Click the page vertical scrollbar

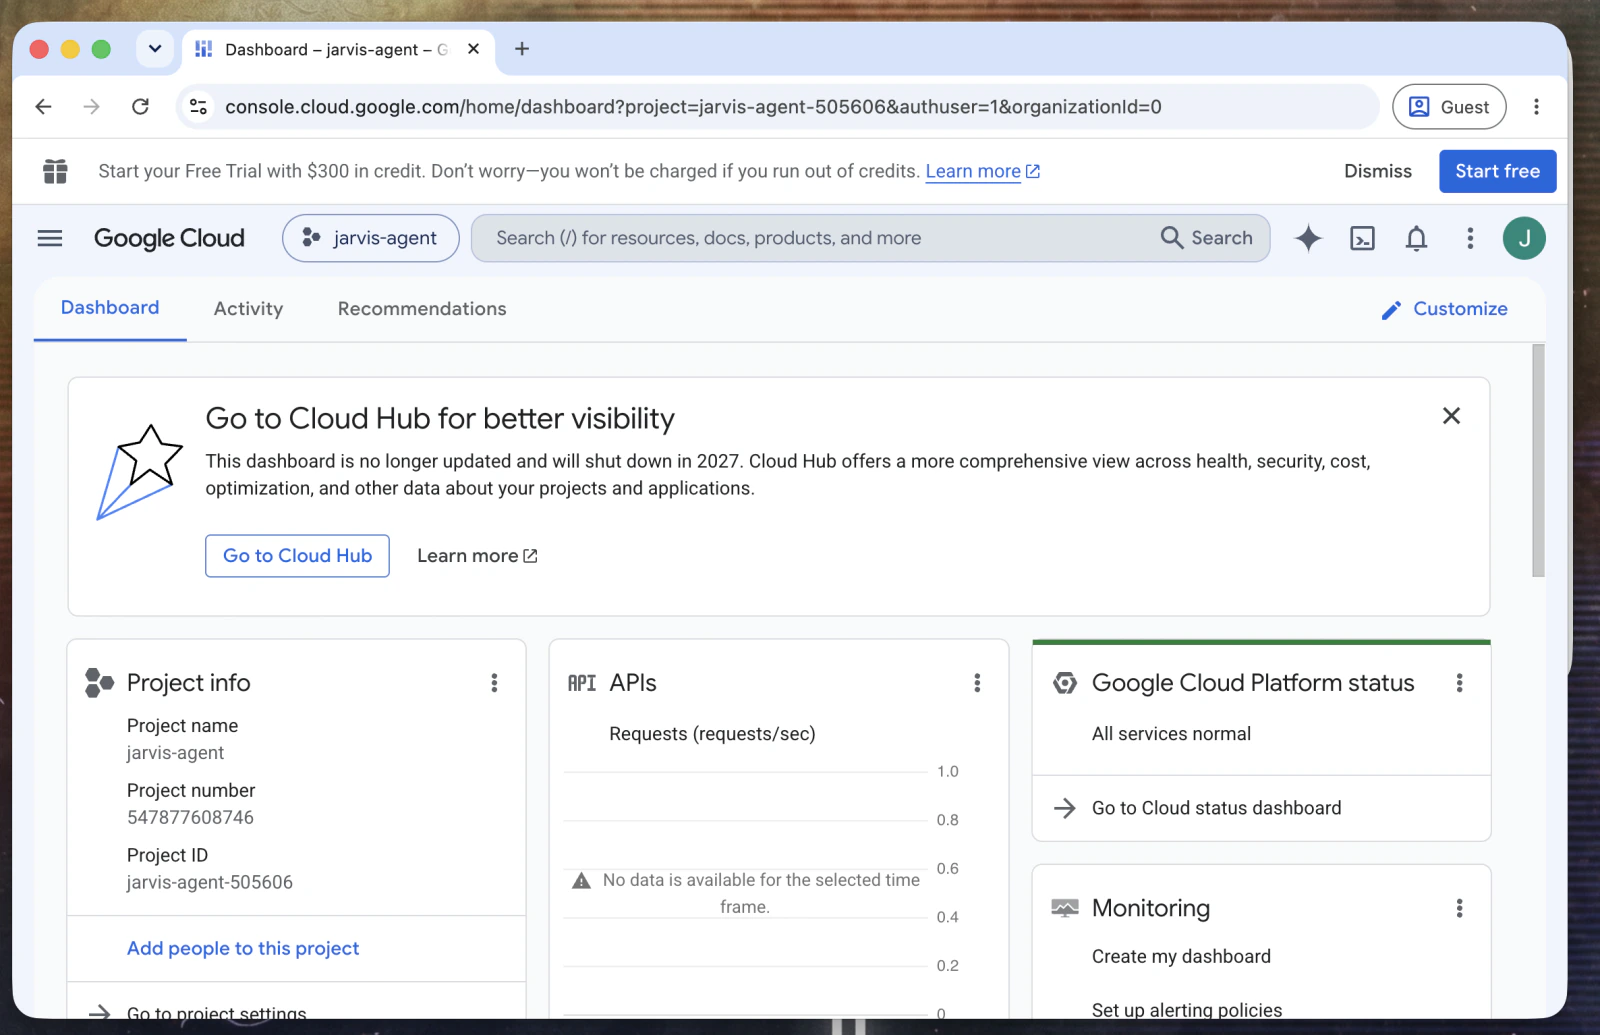tap(1538, 460)
